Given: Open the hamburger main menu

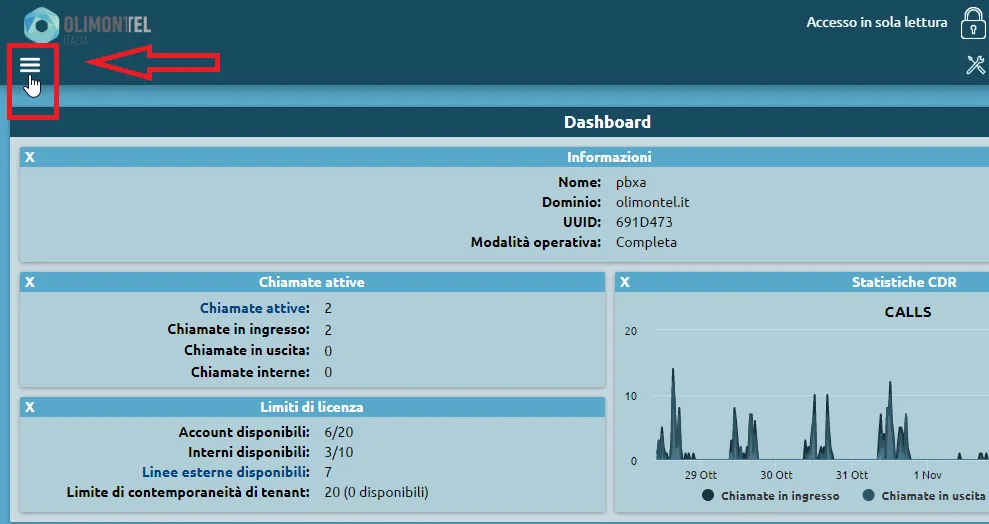Looking at the screenshot, I should [x=30, y=66].
